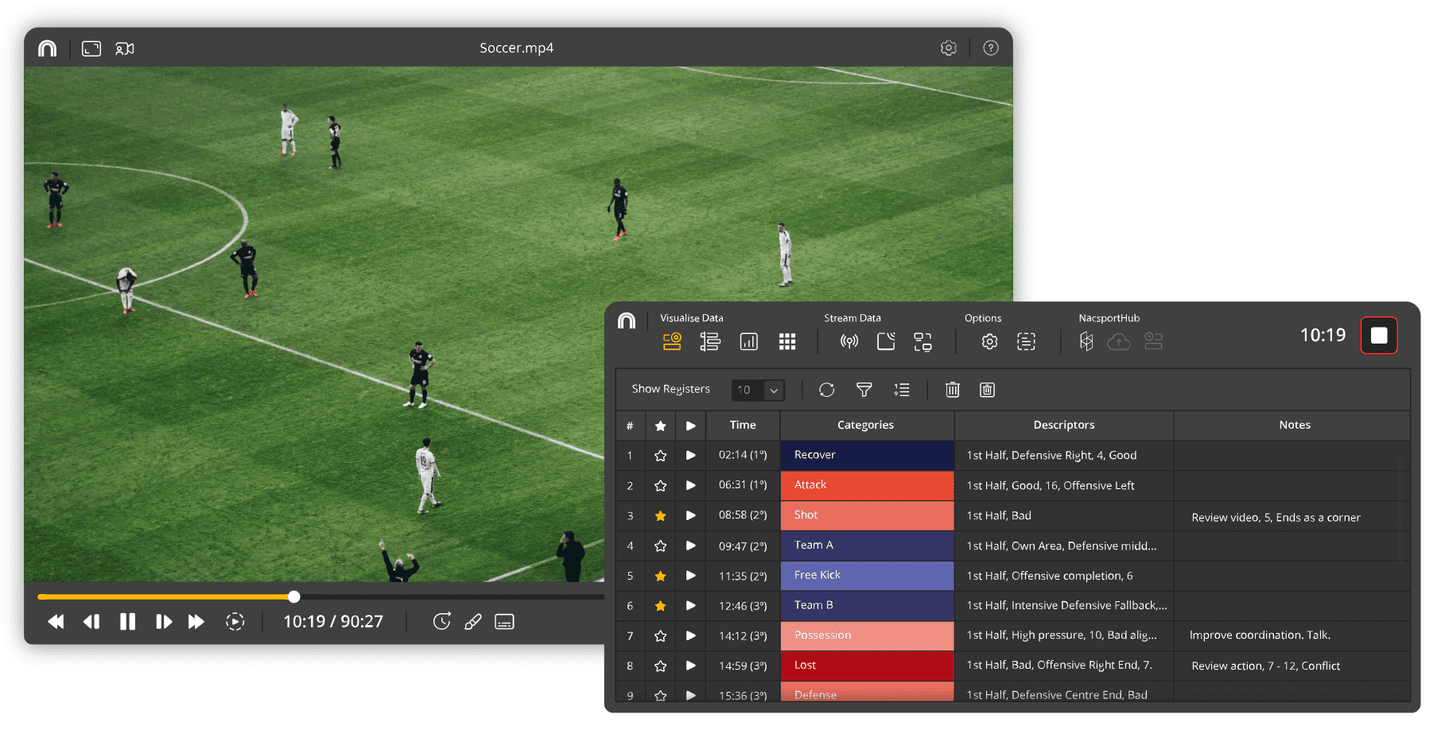Click the fast rewind button in player

click(56, 622)
